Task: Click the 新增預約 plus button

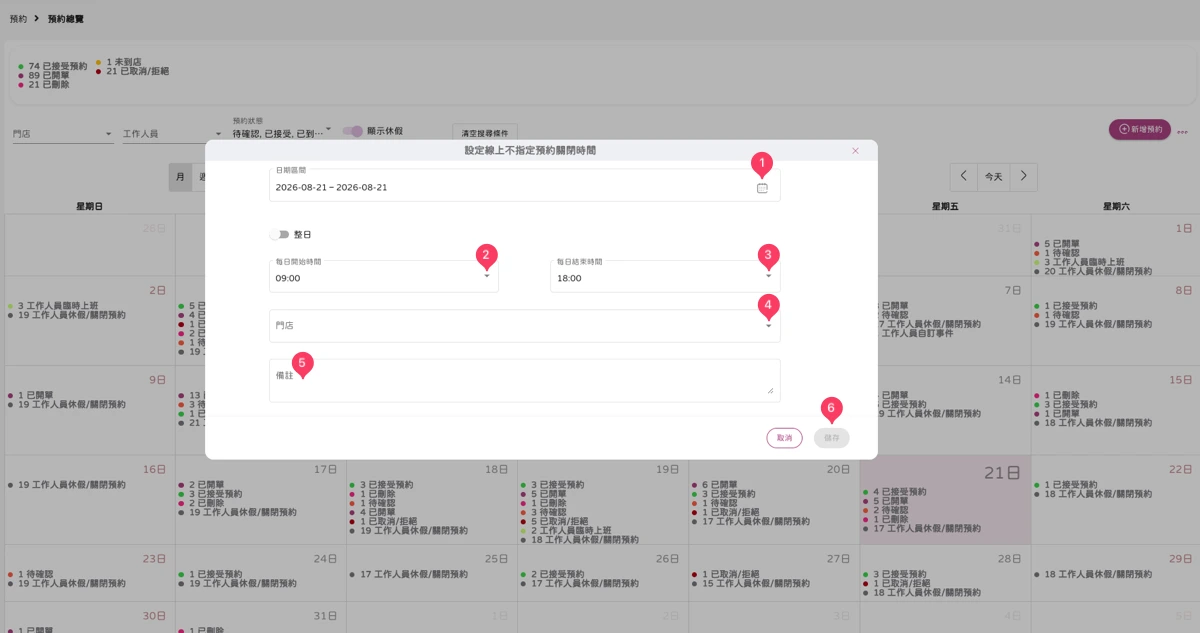Action: tap(1140, 130)
